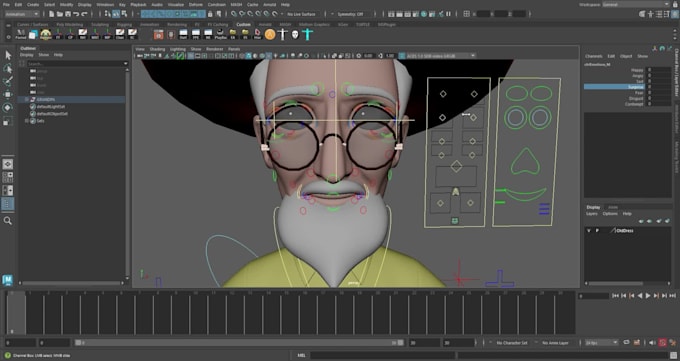
Task: Click the Open Scene folder icon
Action: [x=60, y=14]
